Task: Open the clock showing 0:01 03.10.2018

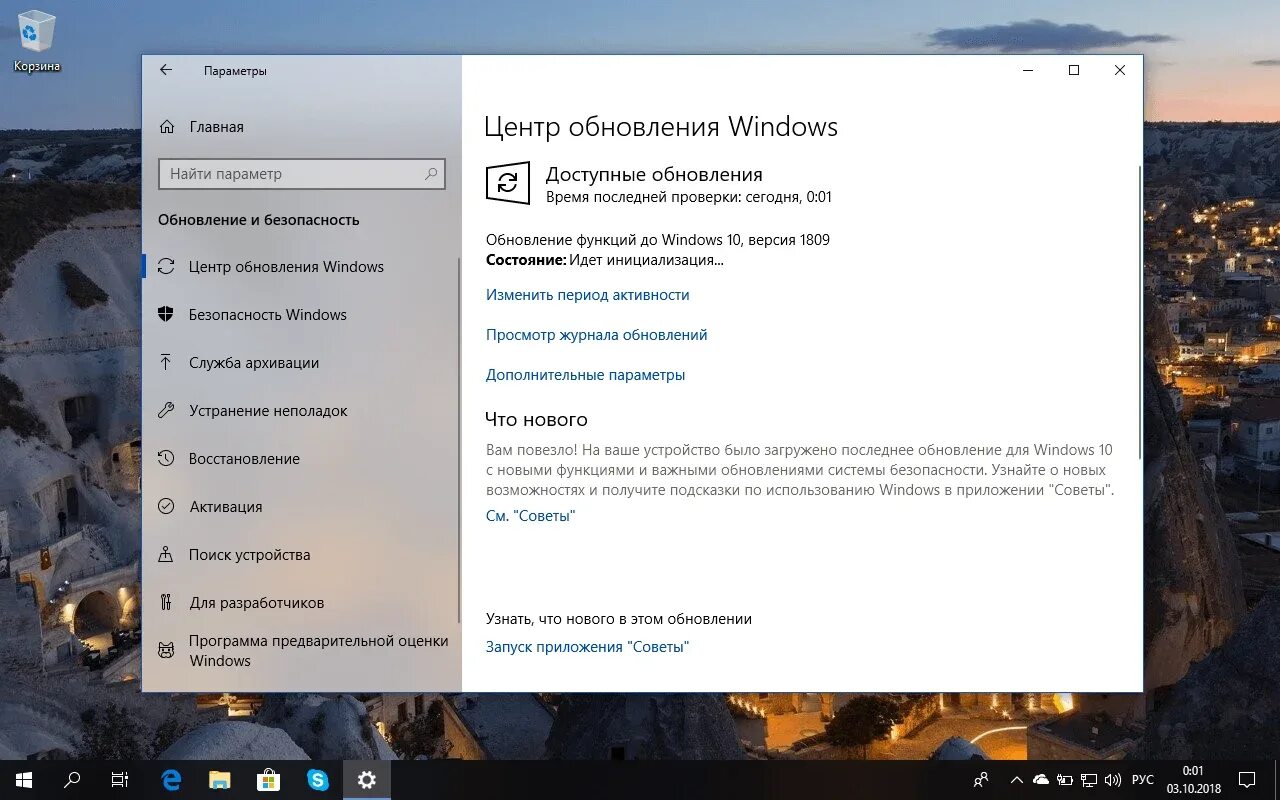Action: (x=1193, y=780)
